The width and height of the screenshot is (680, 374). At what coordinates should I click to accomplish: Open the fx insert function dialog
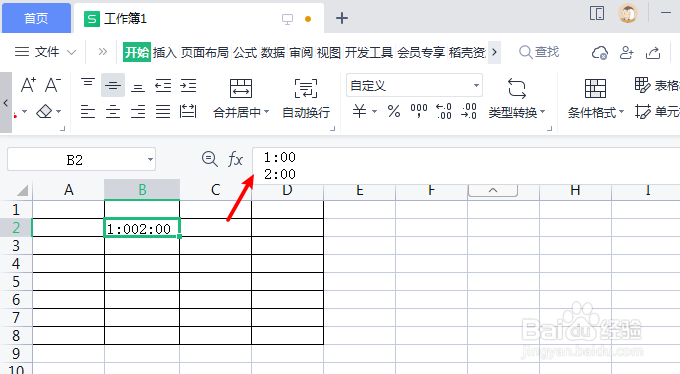(x=235, y=159)
